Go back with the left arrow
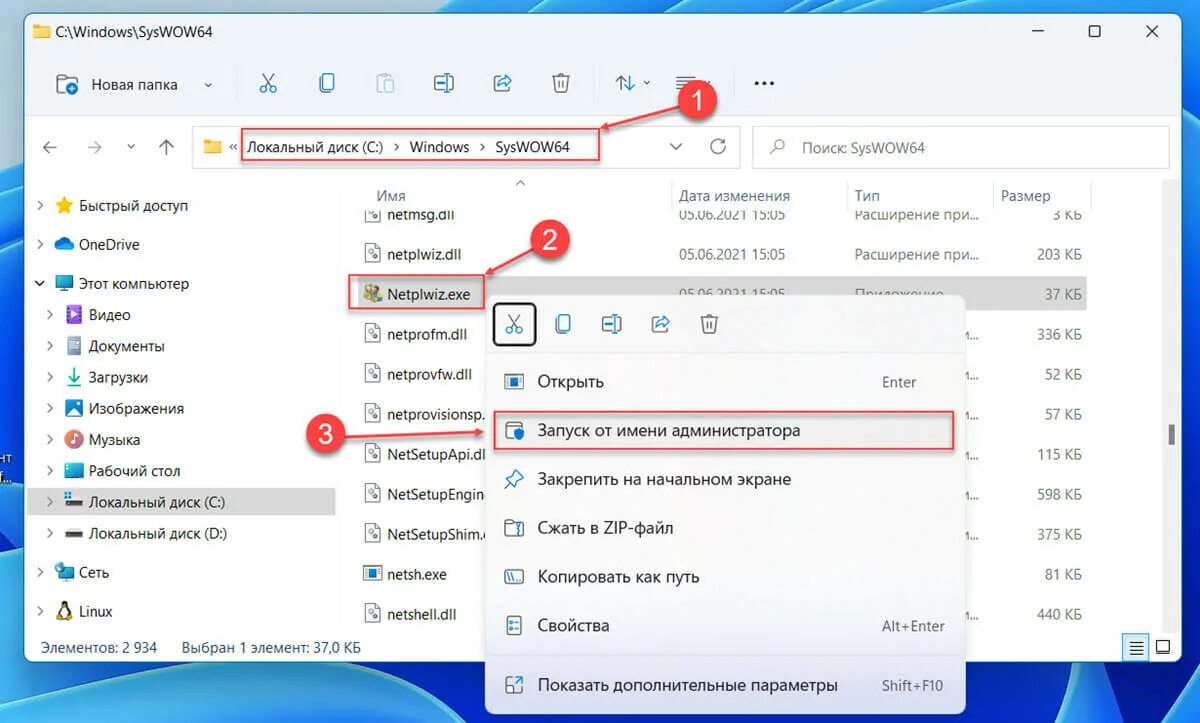Screen dimensions: 1200x723 pyautogui.click(x=50, y=147)
